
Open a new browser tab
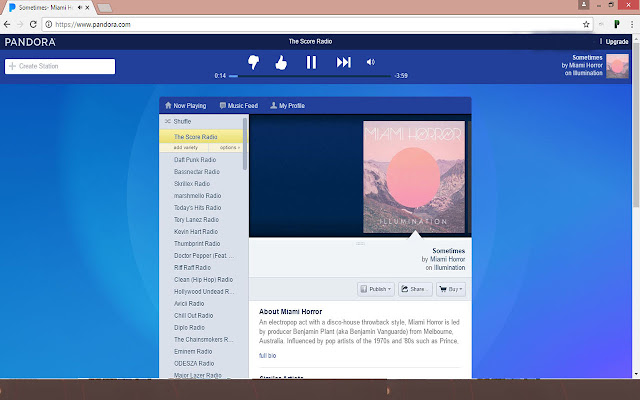(x=105, y=8)
